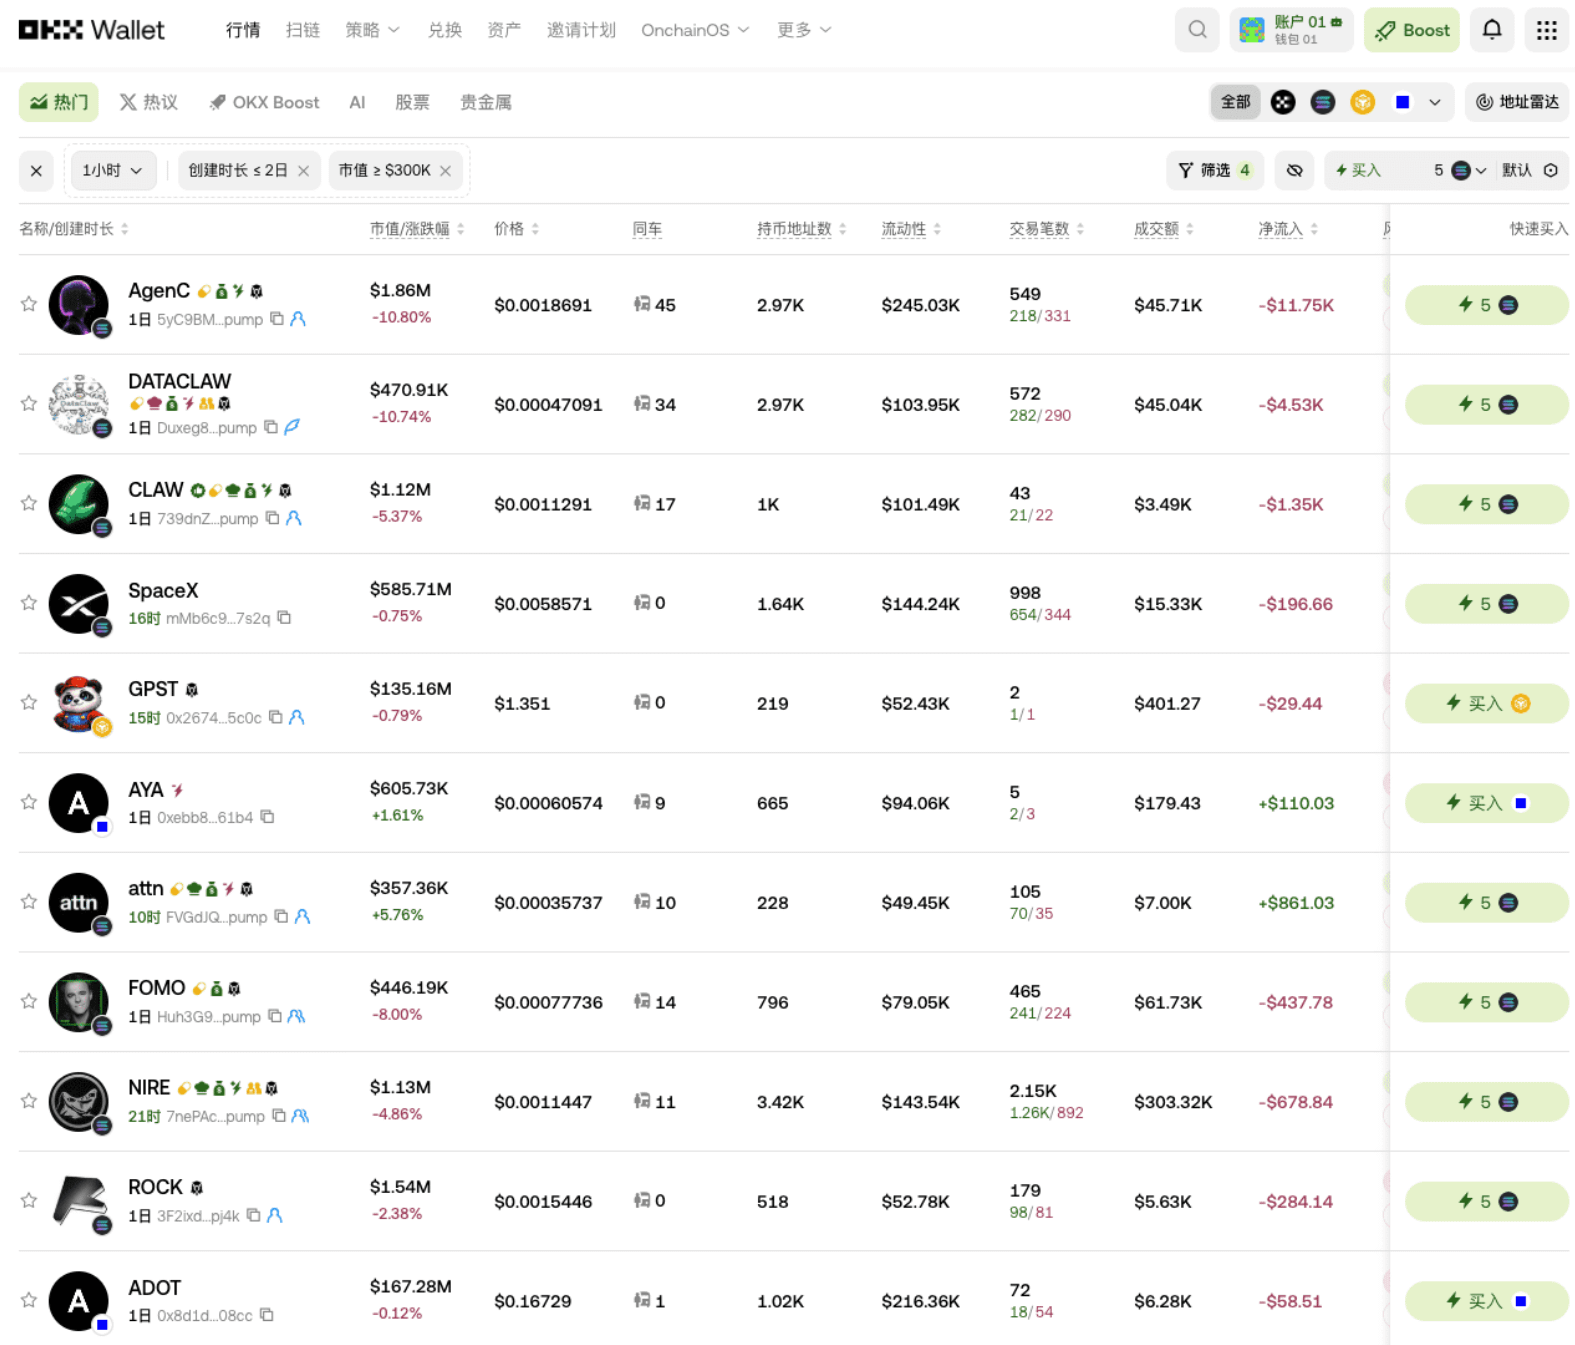Open the notifications bell
The image size is (1575, 1345).
(1491, 30)
